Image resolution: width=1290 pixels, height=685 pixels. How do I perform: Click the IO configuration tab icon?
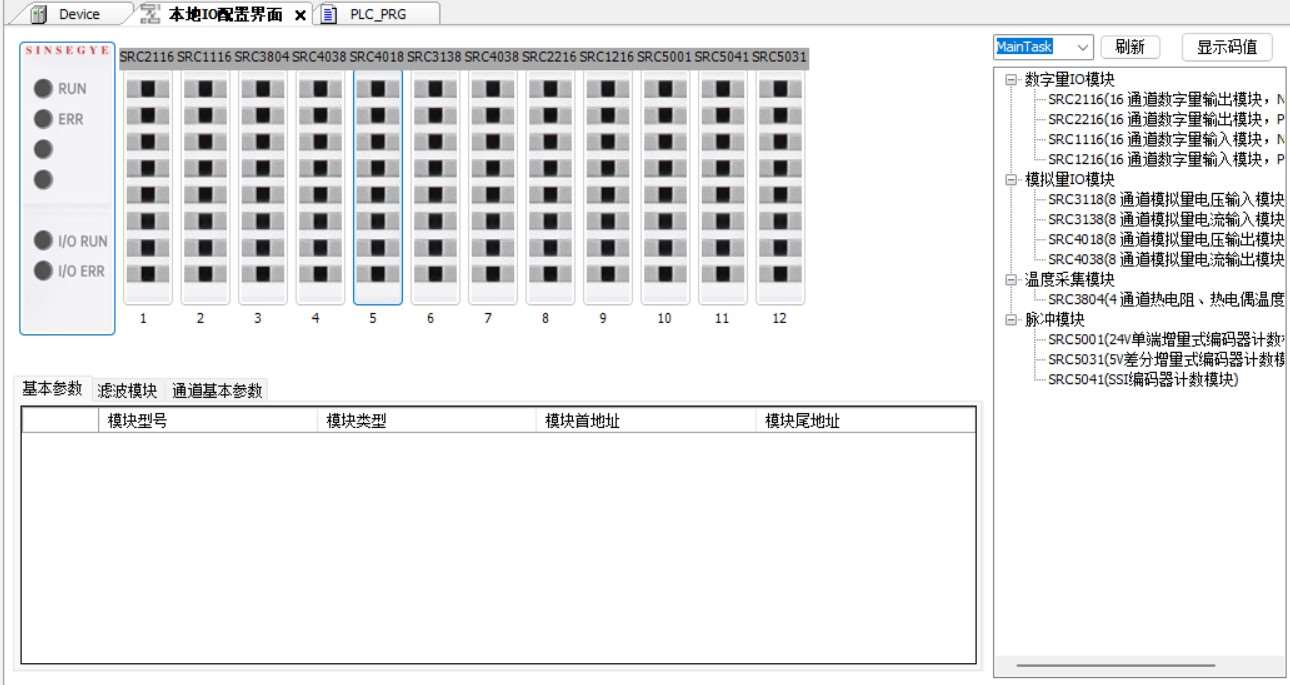(x=150, y=14)
